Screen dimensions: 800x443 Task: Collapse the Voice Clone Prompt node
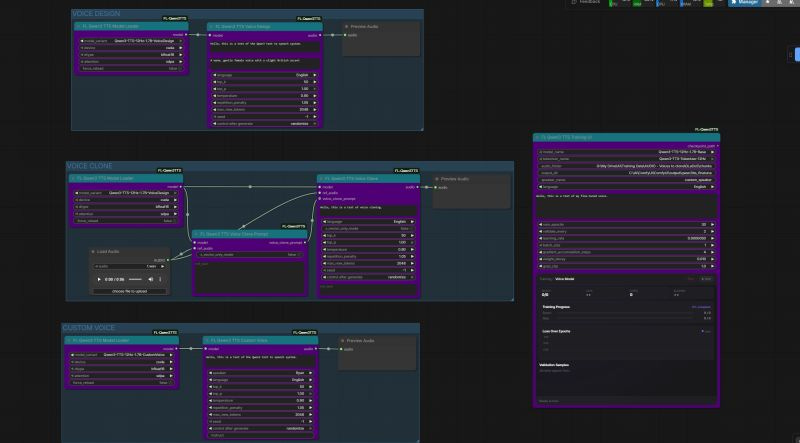click(195, 234)
